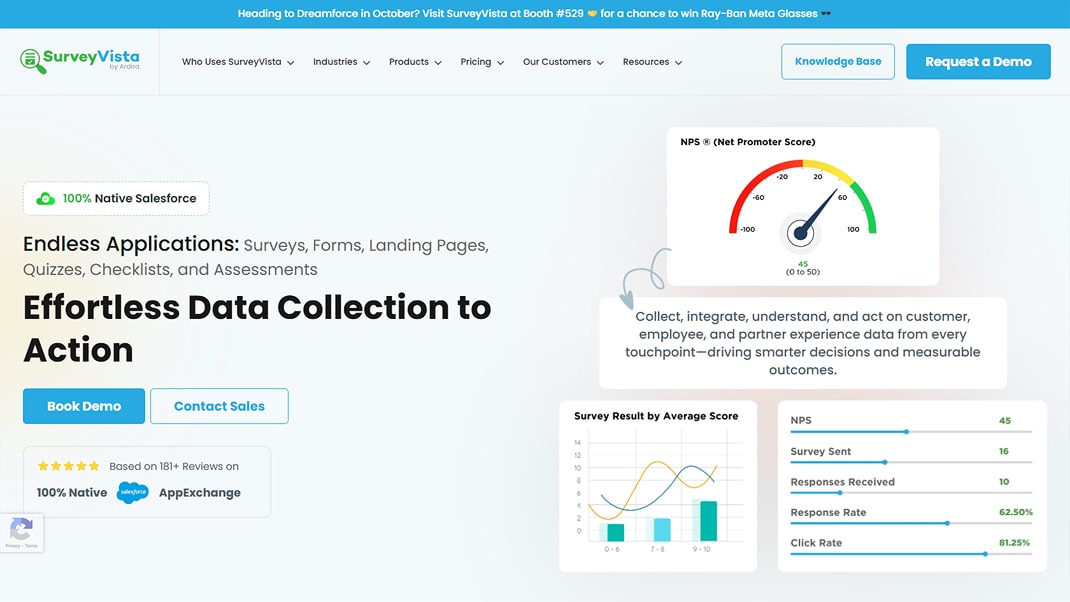
Task: Select the Contact Sales button
Action: [x=219, y=406]
